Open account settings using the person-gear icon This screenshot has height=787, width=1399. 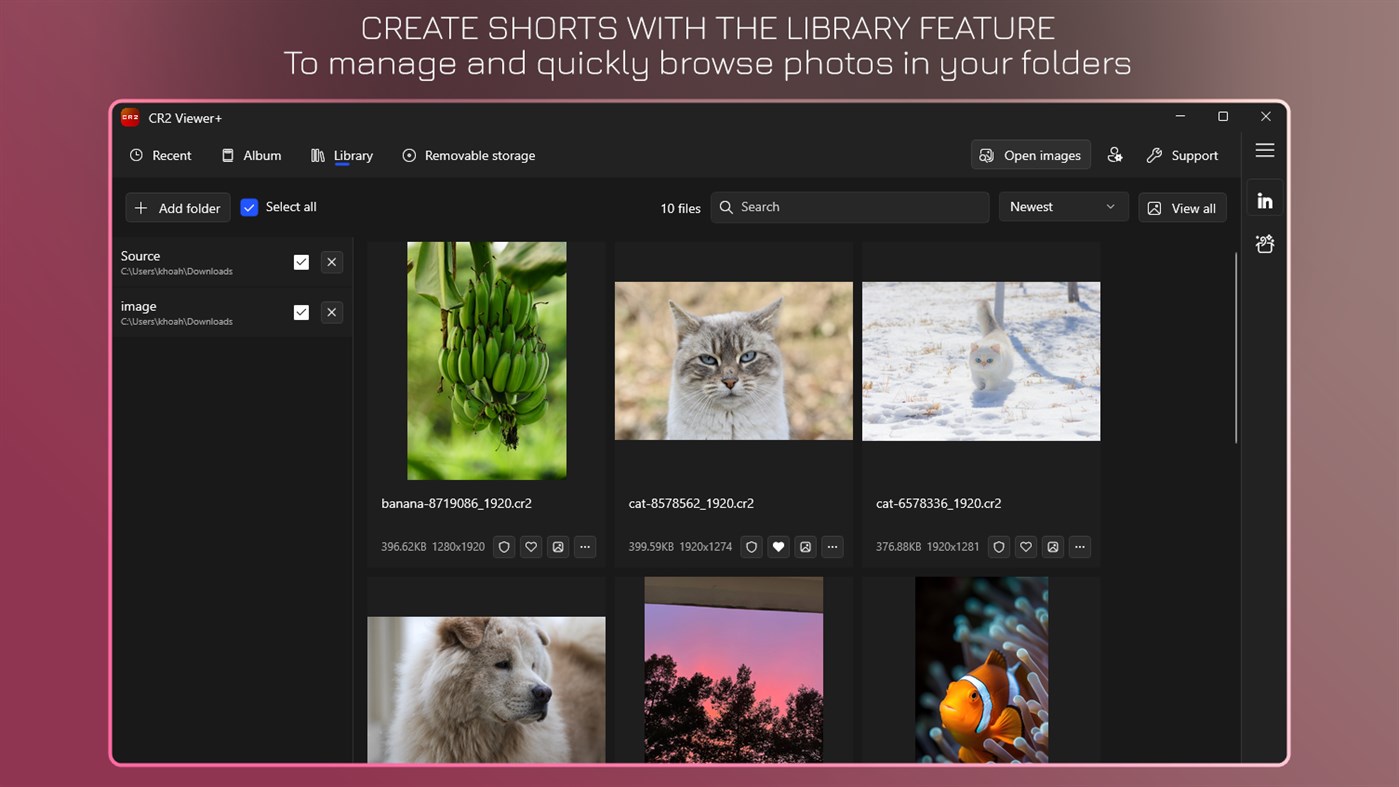pyautogui.click(x=1115, y=155)
